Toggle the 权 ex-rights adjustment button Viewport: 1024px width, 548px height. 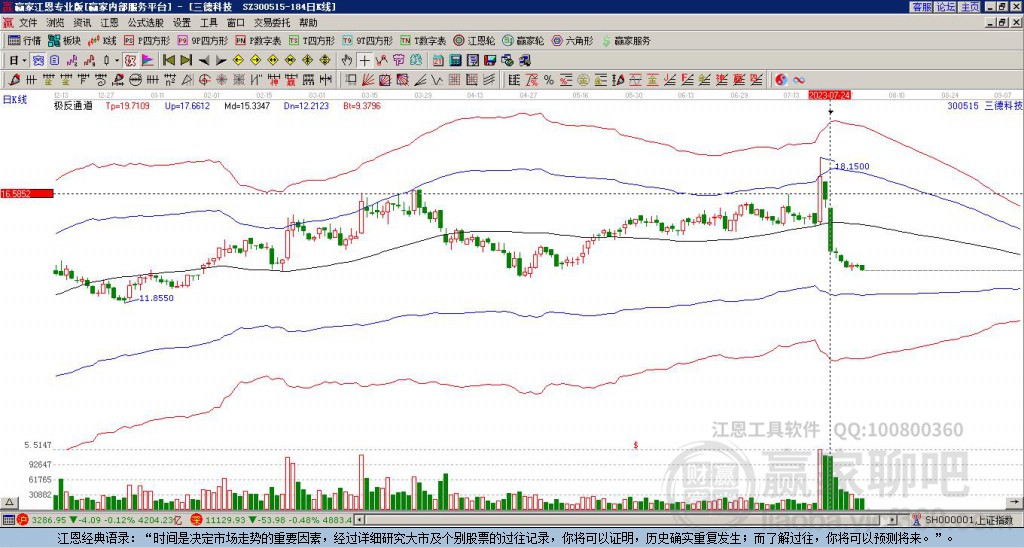pyautogui.click(x=130, y=61)
